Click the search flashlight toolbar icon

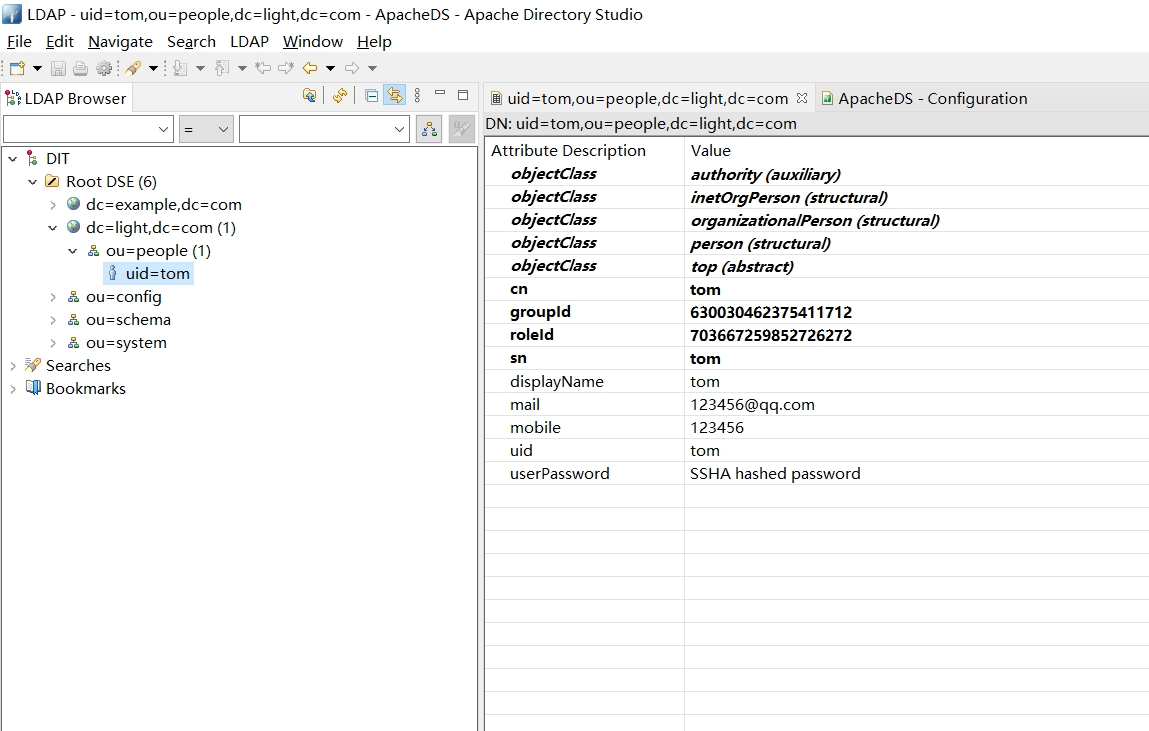(x=133, y=68)
